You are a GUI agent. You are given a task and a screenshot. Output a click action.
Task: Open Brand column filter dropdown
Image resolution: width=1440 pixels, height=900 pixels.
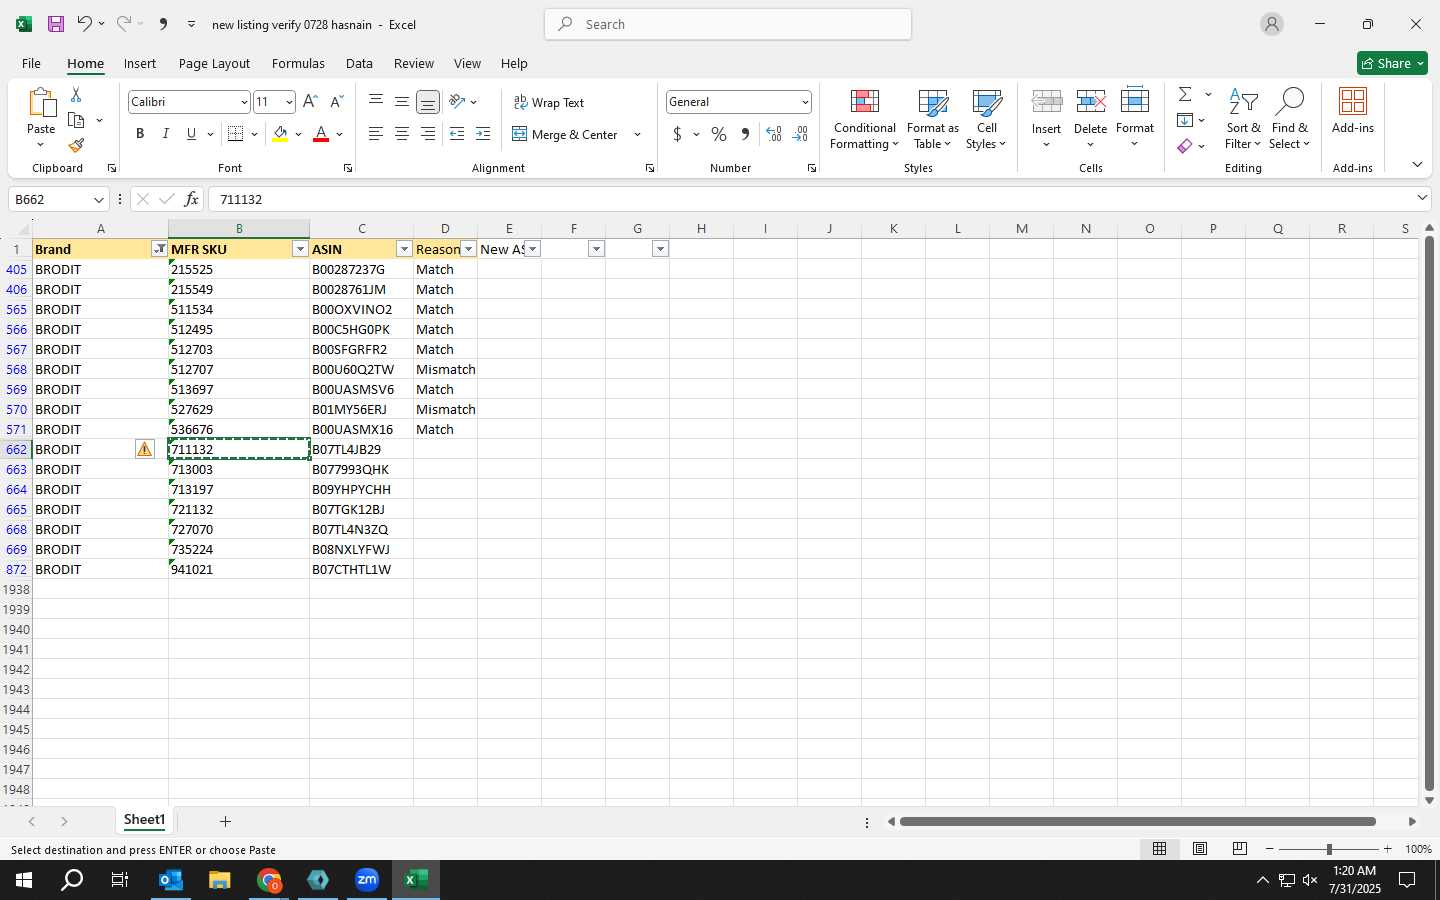159,249
